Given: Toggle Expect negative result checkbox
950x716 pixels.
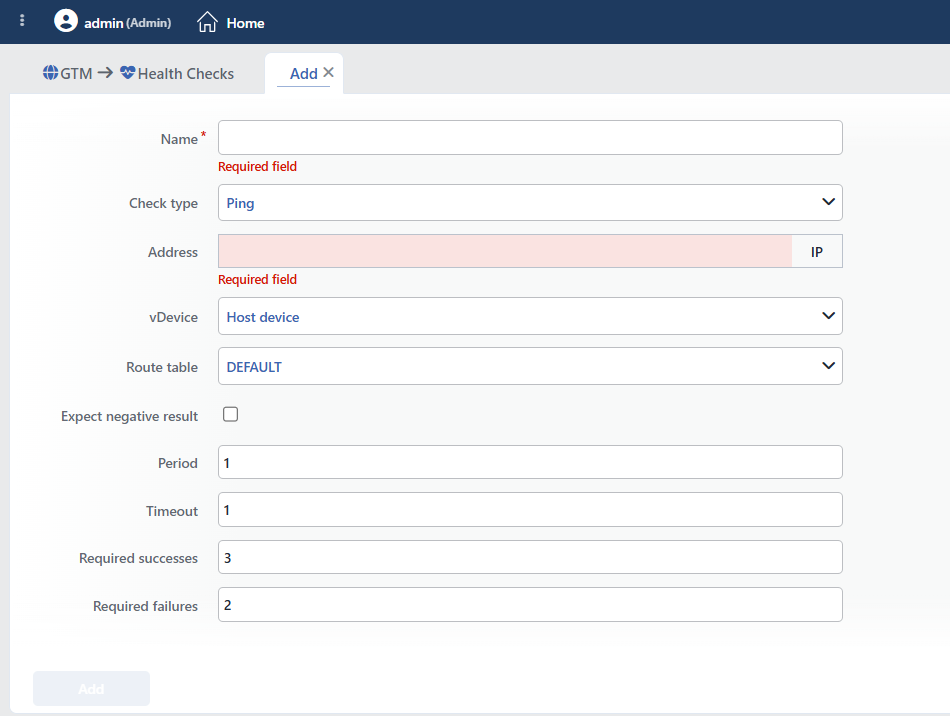Looking at the screenshot, I should point(230,414).
